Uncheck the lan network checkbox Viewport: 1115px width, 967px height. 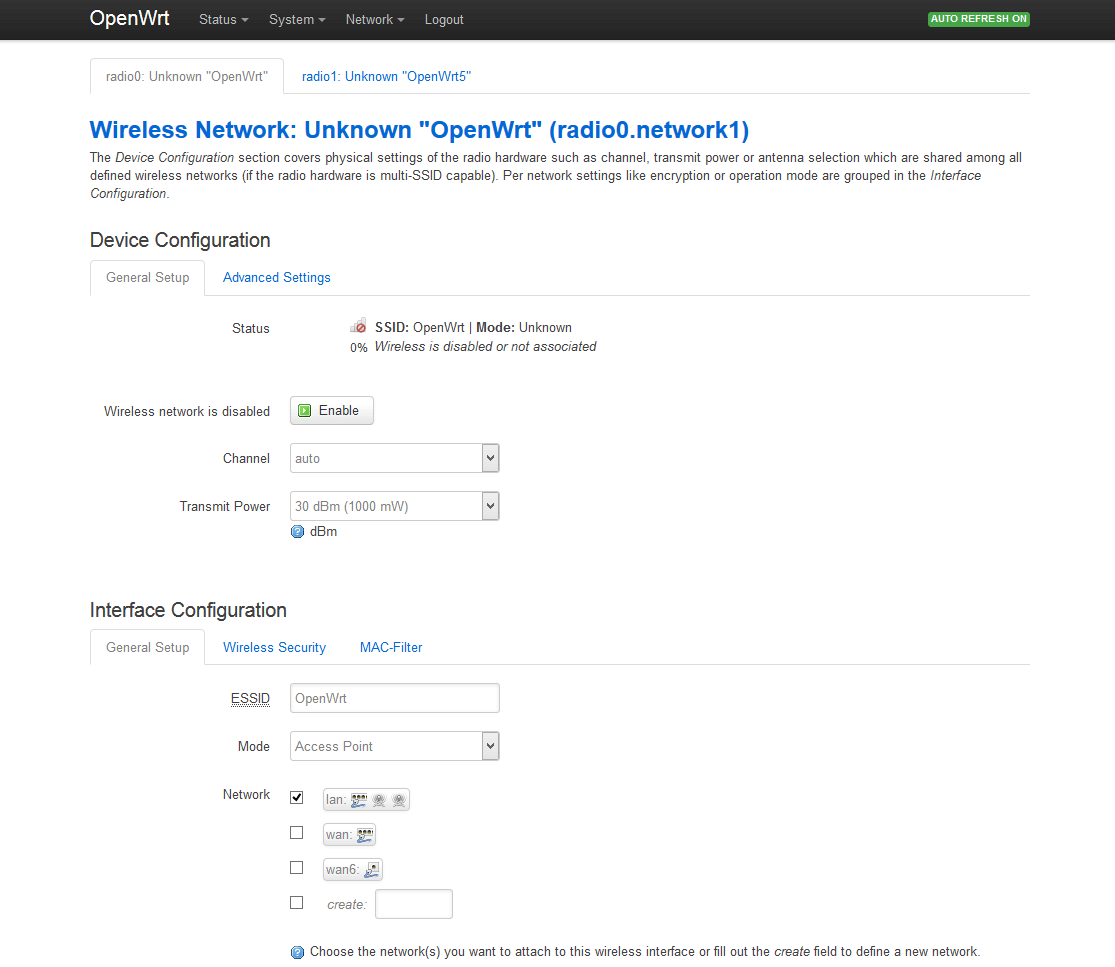click(x=296, y=798)
